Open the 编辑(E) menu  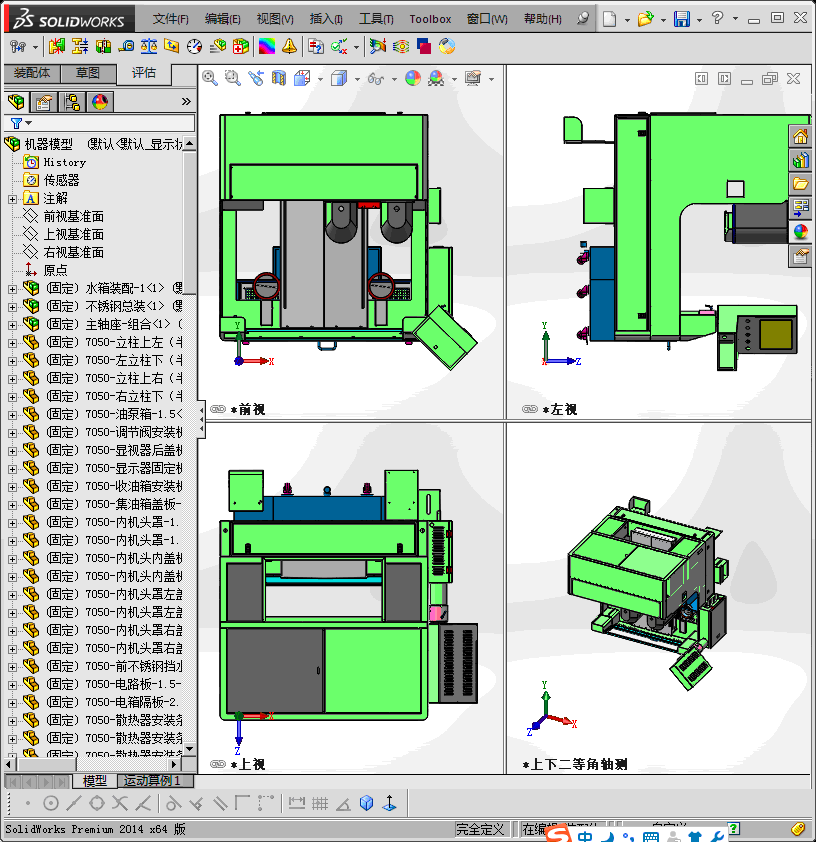point(222,19)
